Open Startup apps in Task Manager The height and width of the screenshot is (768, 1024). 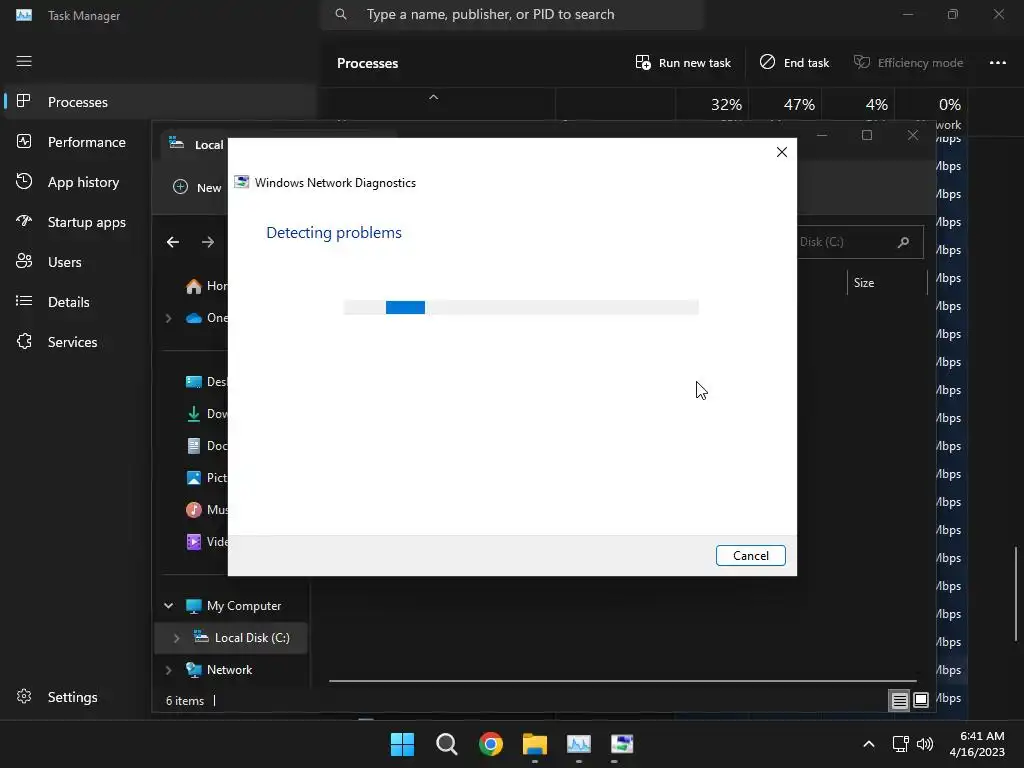[x=87, y=222]
